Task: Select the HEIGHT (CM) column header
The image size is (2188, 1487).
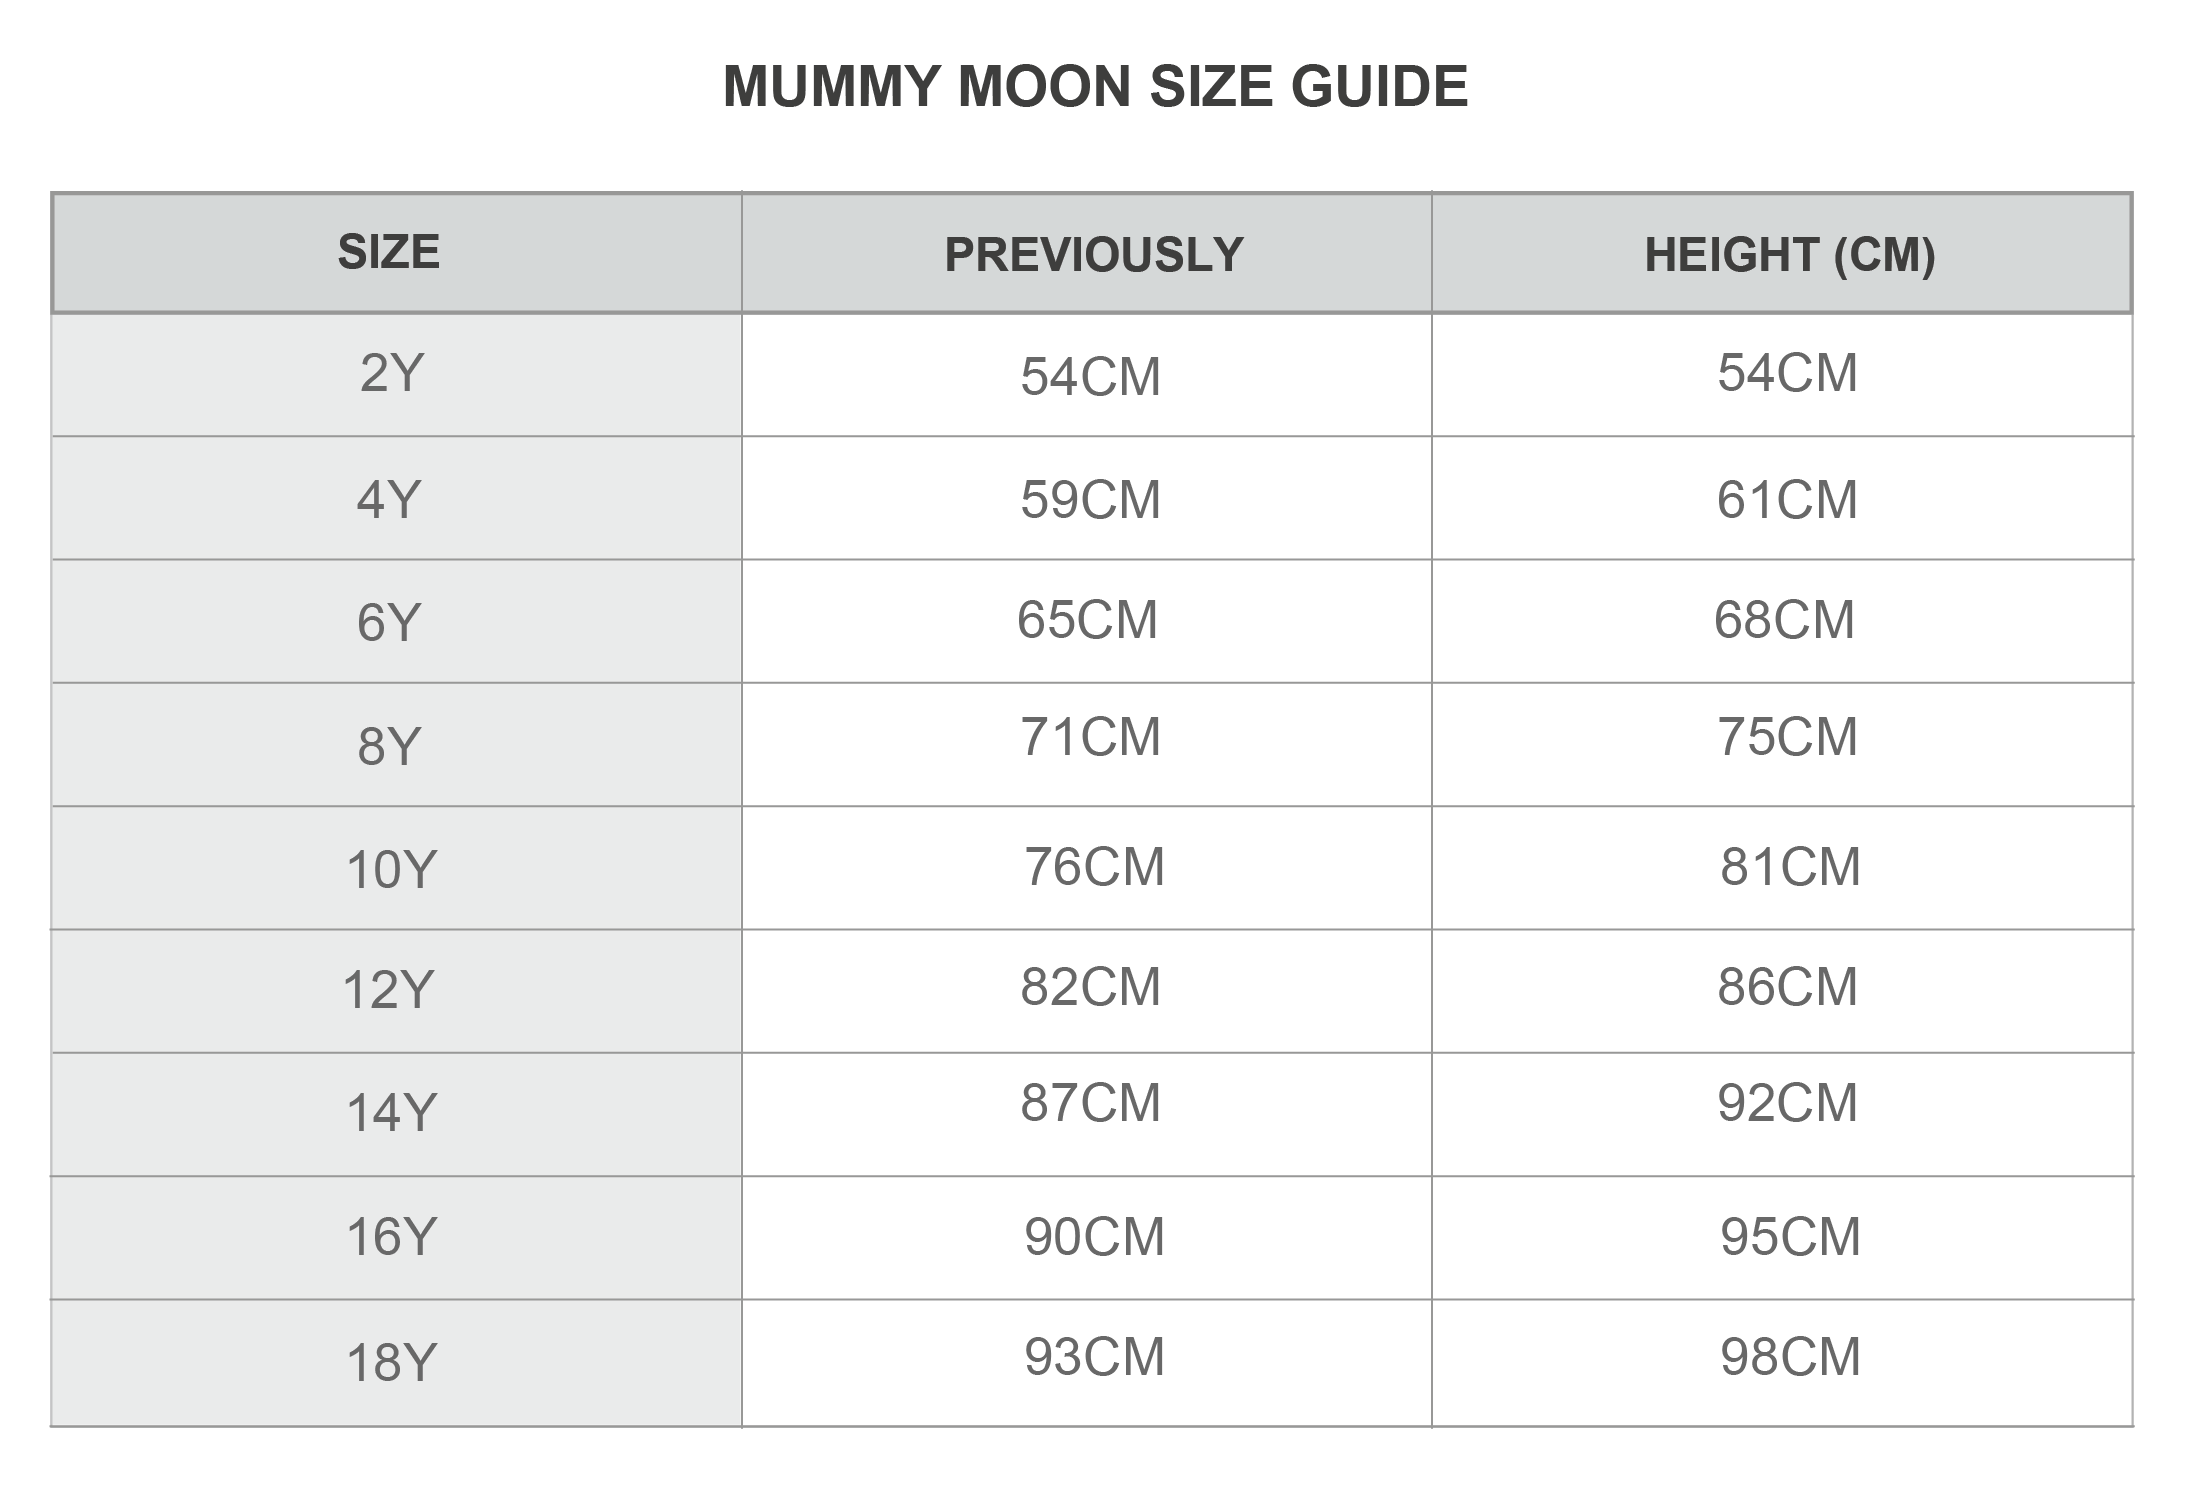Action: click(x=1790, y=254)
